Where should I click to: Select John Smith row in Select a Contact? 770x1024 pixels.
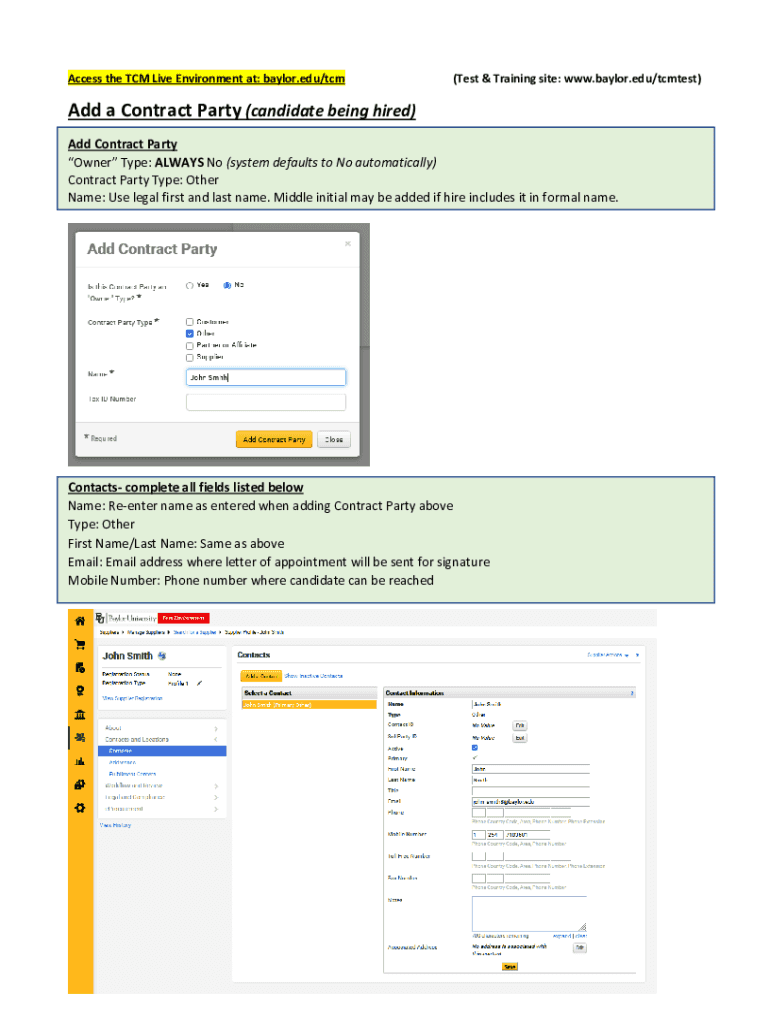309,705
